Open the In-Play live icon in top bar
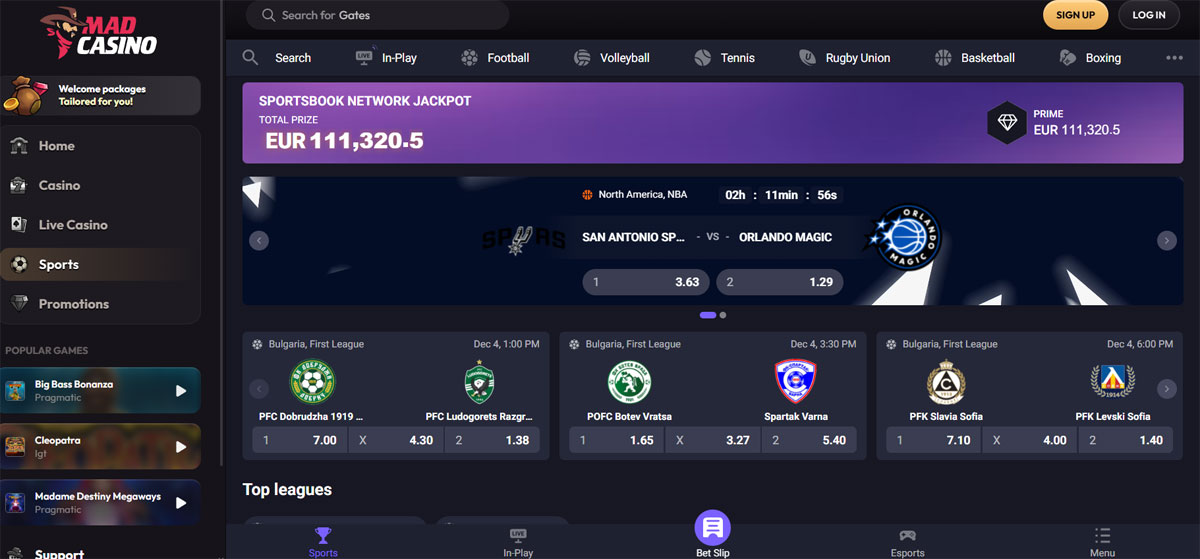 [364, 57]
